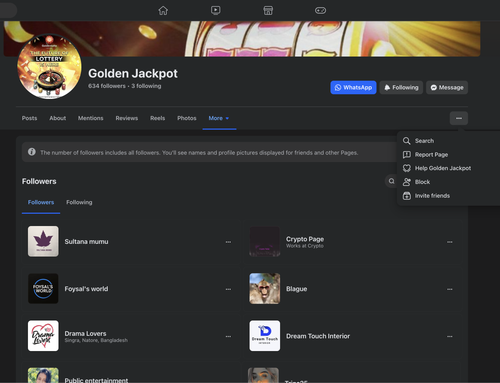This screenshot has height=383, width=500.
Task: Click the Drama Lovers name link
Action: 85,333
